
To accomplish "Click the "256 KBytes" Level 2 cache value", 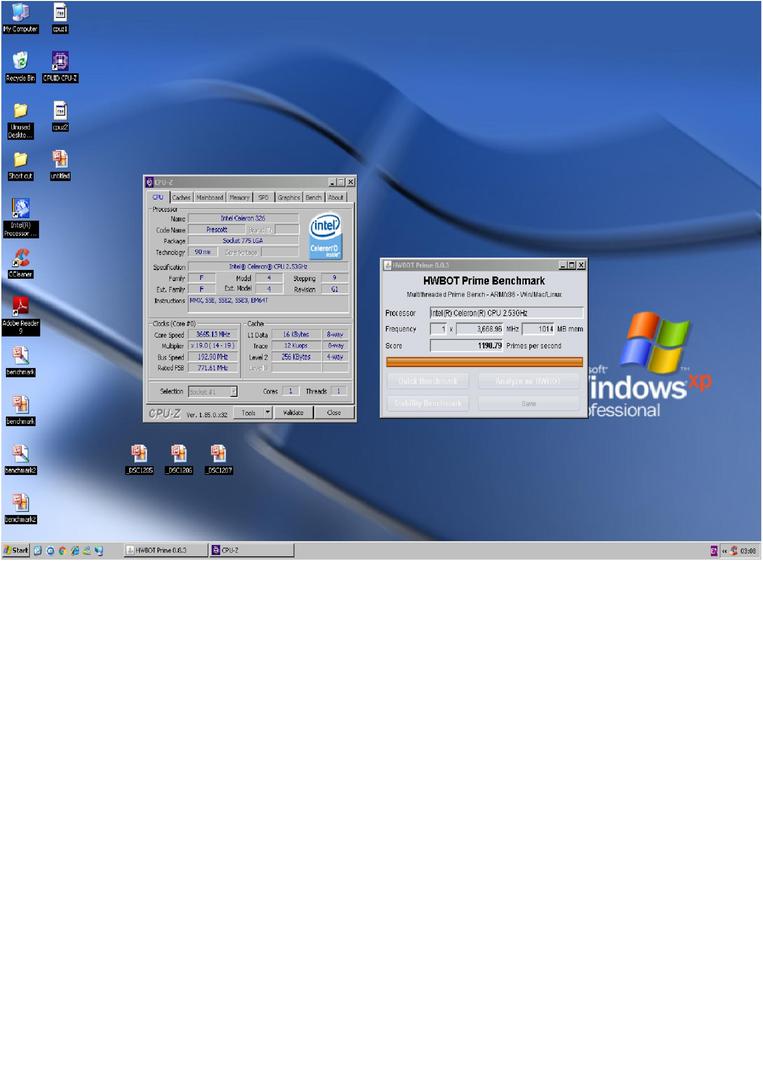I will point(296,357).
